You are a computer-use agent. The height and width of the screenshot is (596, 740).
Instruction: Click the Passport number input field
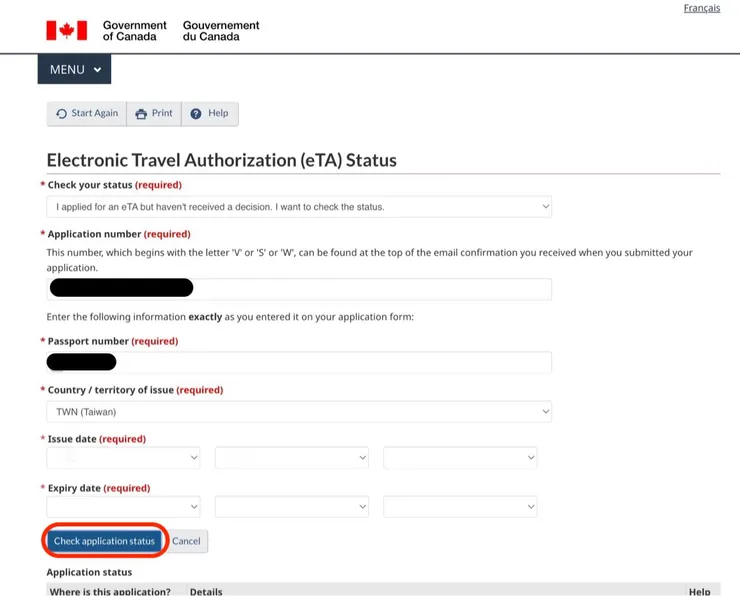click(299, 362)
